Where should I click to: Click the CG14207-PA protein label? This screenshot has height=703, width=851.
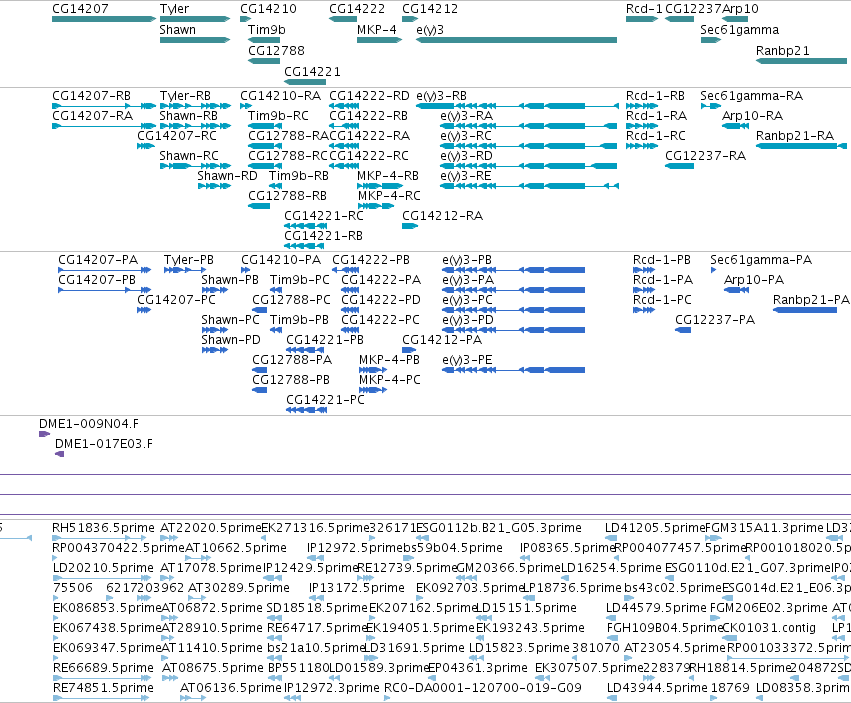tap(98, 260)
